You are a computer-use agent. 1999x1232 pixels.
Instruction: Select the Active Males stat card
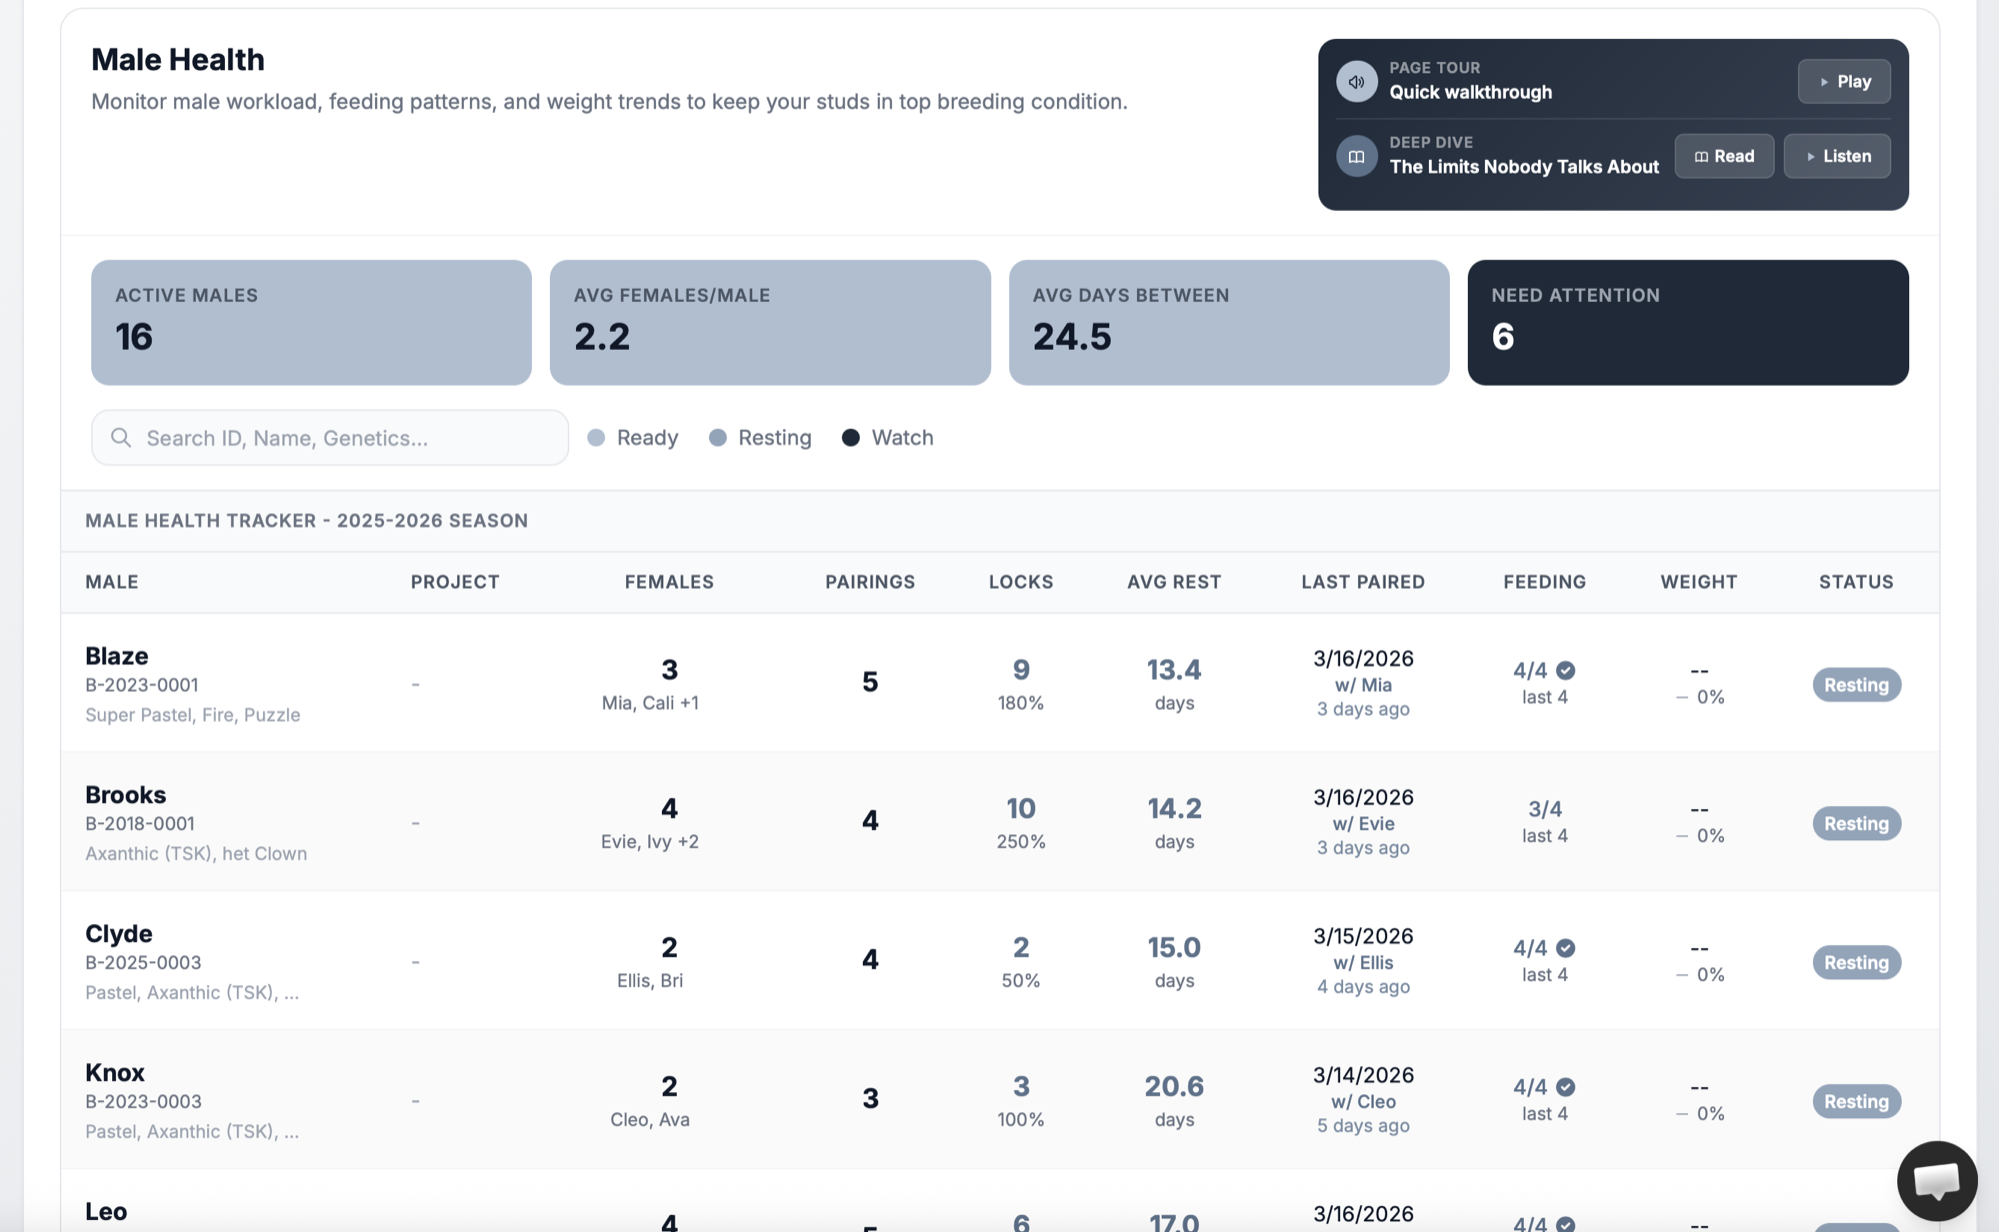coord(311,323)
